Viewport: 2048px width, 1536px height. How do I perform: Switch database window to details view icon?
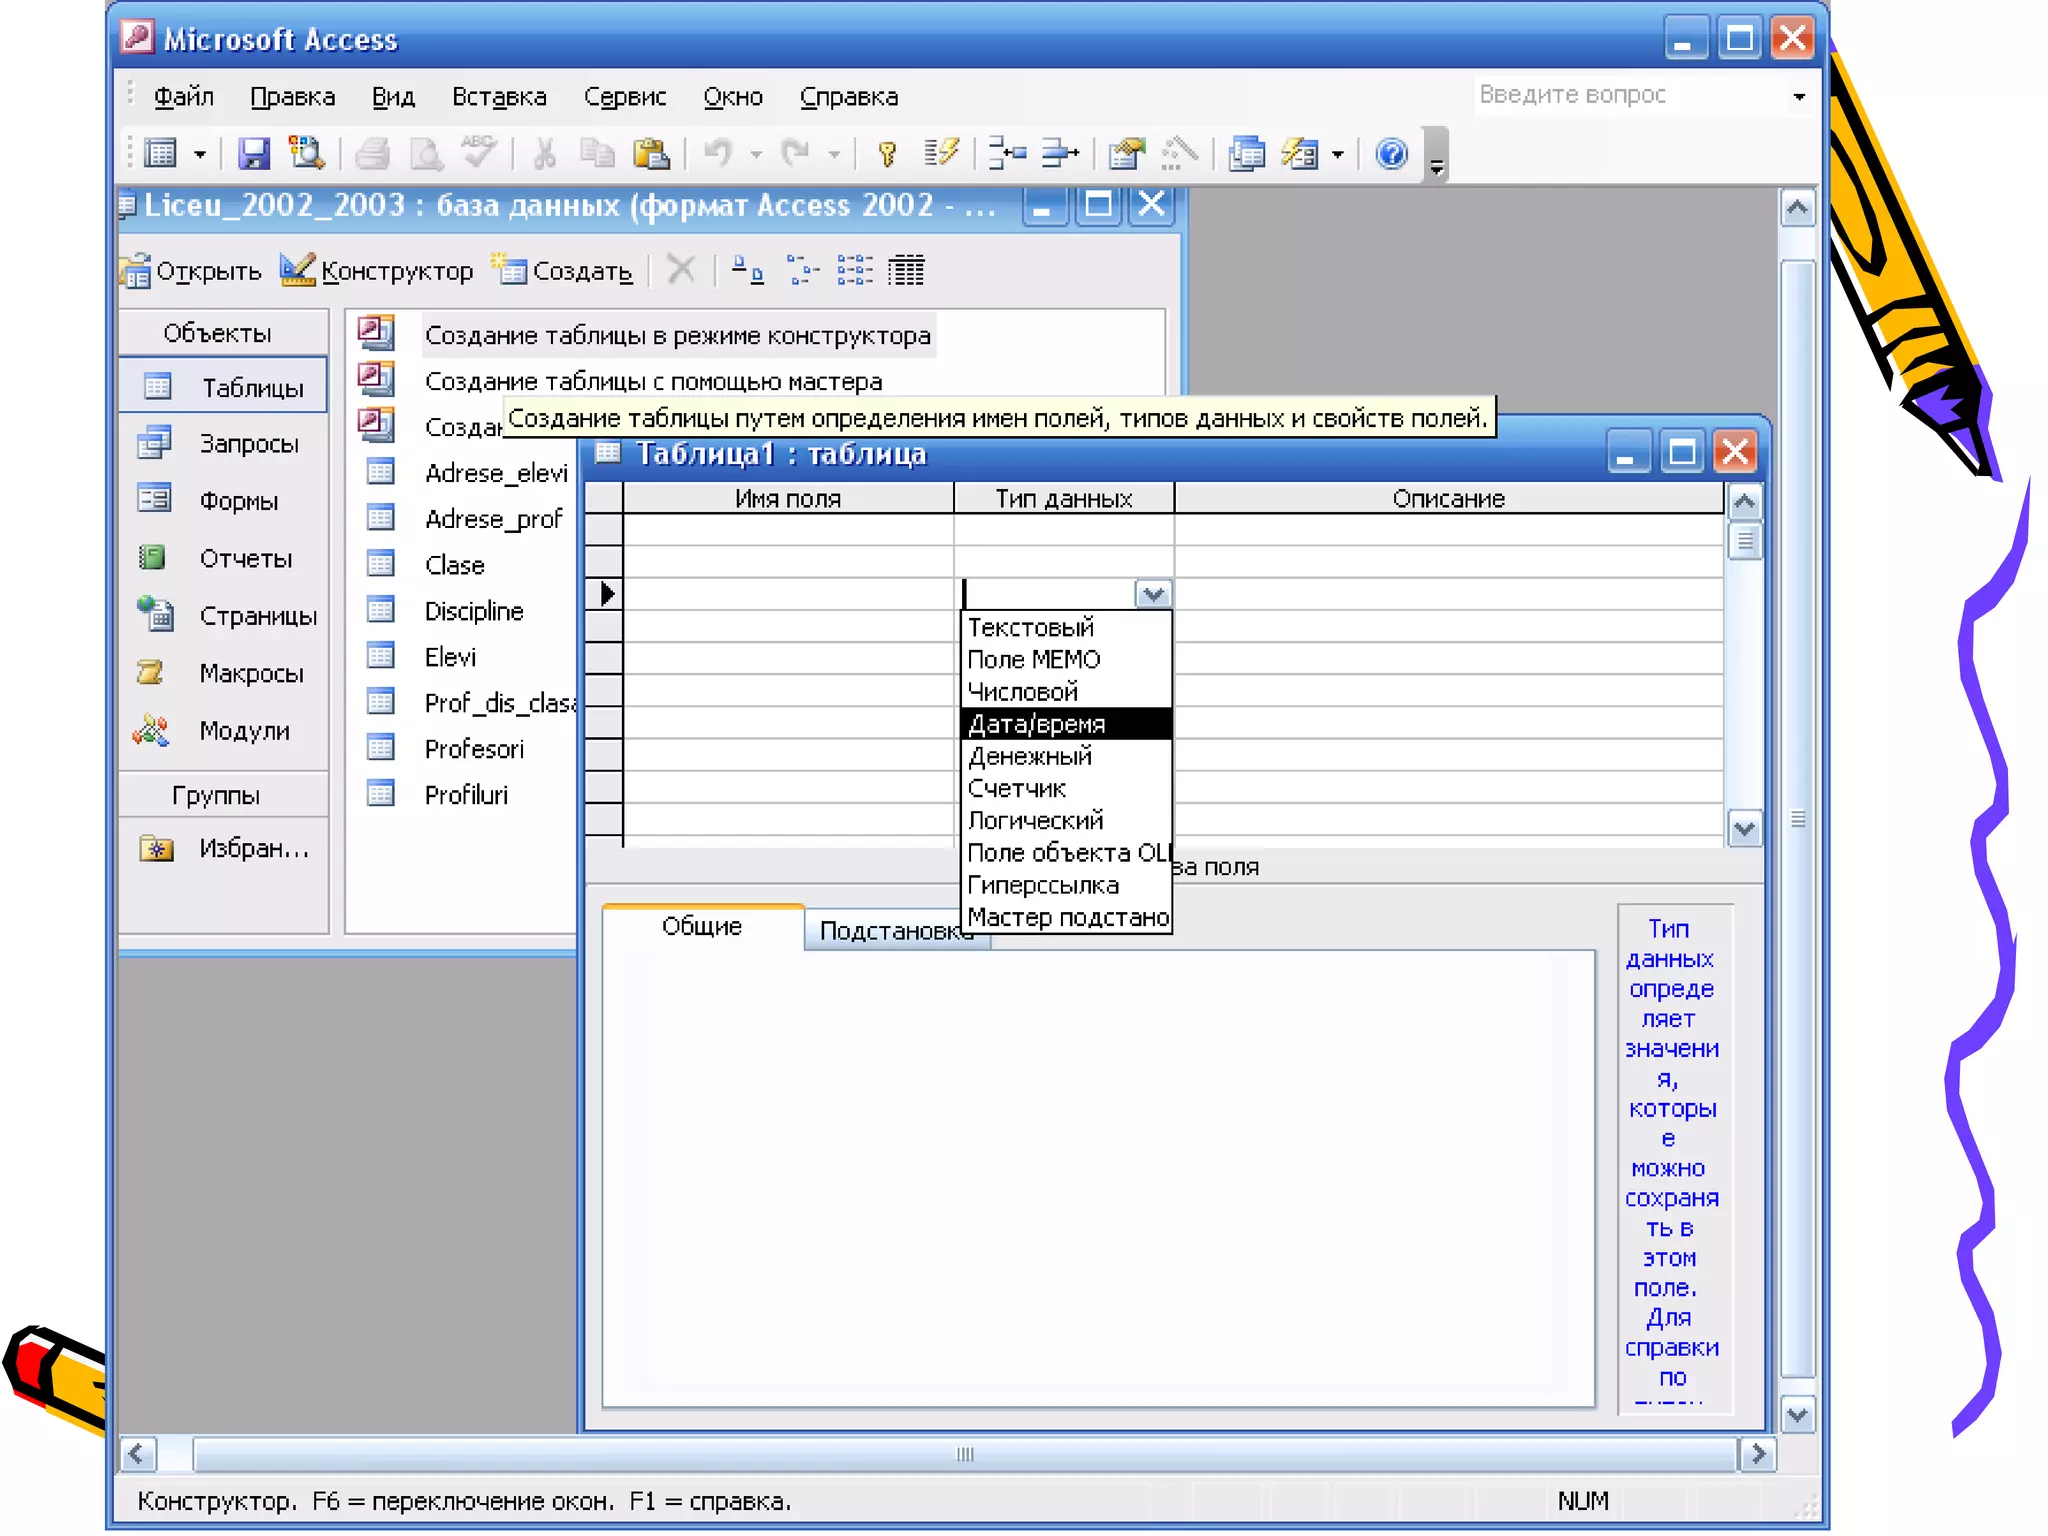tap(906, 270)
